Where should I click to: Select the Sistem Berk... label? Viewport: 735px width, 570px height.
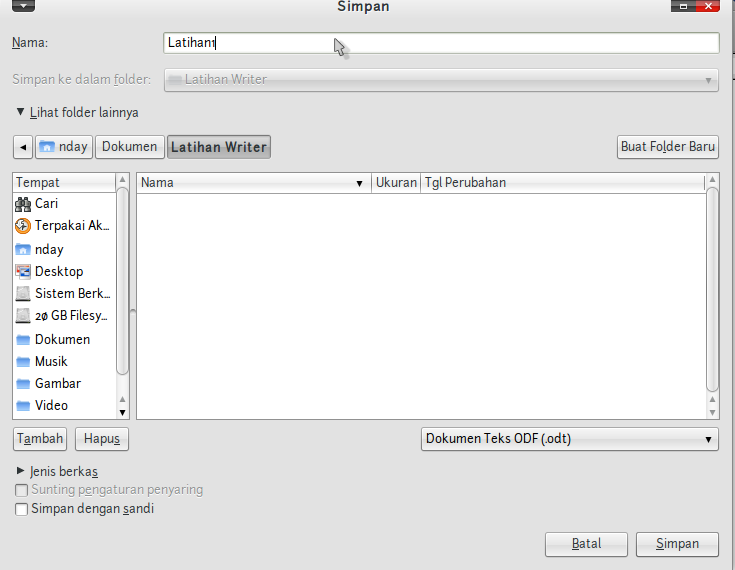(73, 293)
